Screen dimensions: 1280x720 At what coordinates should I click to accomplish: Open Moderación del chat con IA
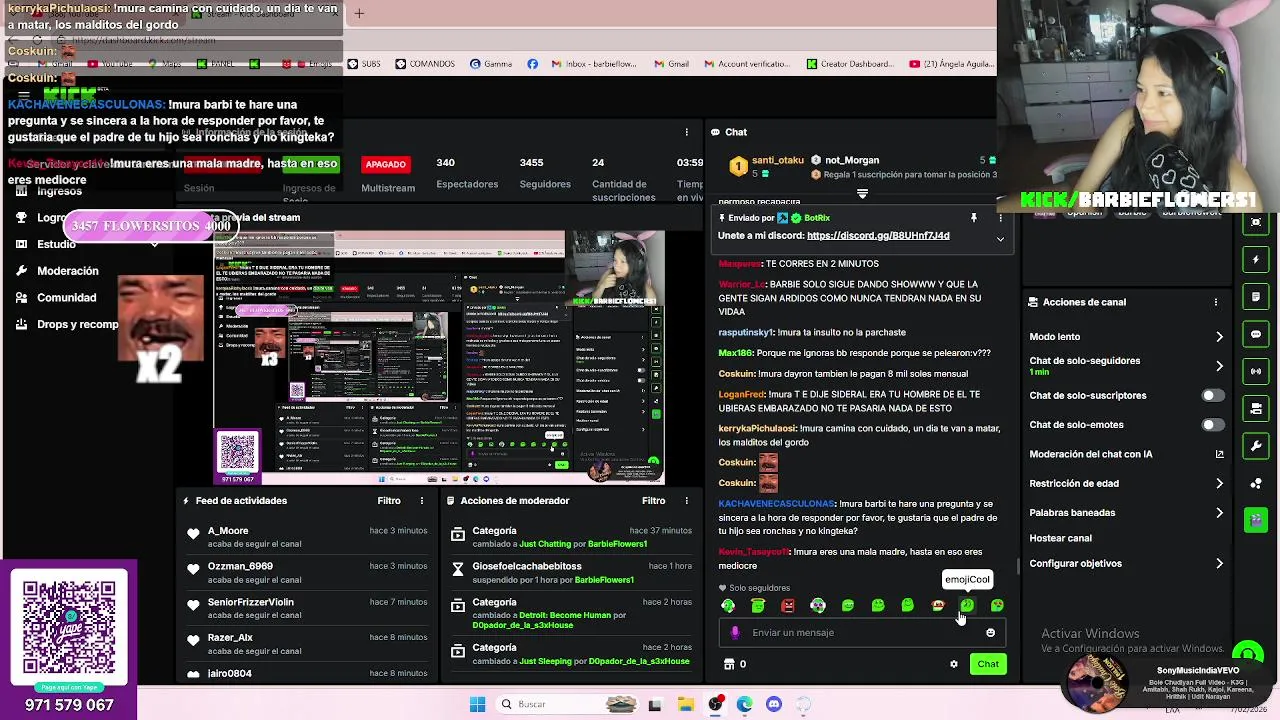pyautogui.click(x=1127, y=454)
